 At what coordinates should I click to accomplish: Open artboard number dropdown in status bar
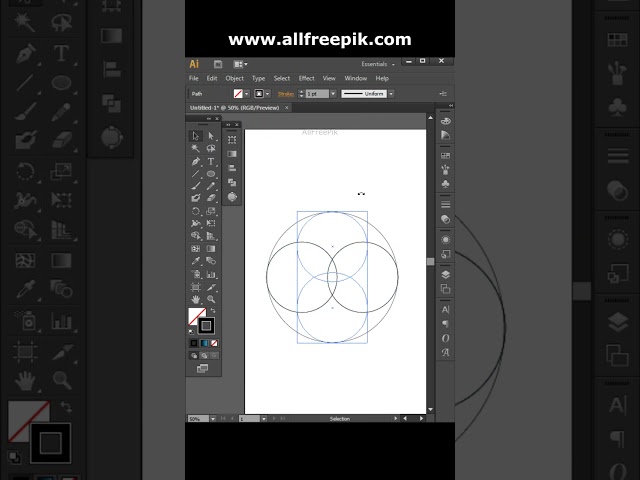pyautogui.click(x=264, y=419)
